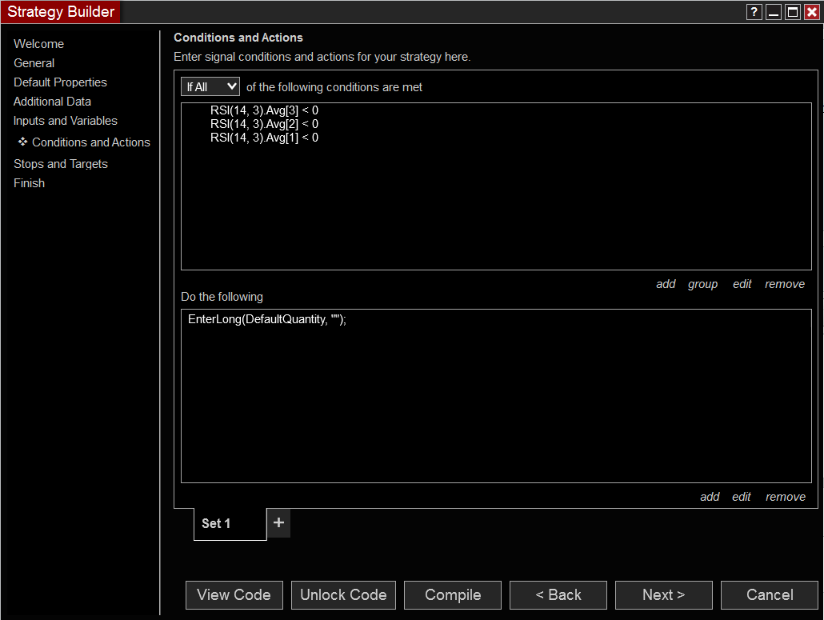Select the RSI Avg[2] < 0 condition
Image resolution: width=824 pixels, height=620 pixels.
click(x=264, y=124)
